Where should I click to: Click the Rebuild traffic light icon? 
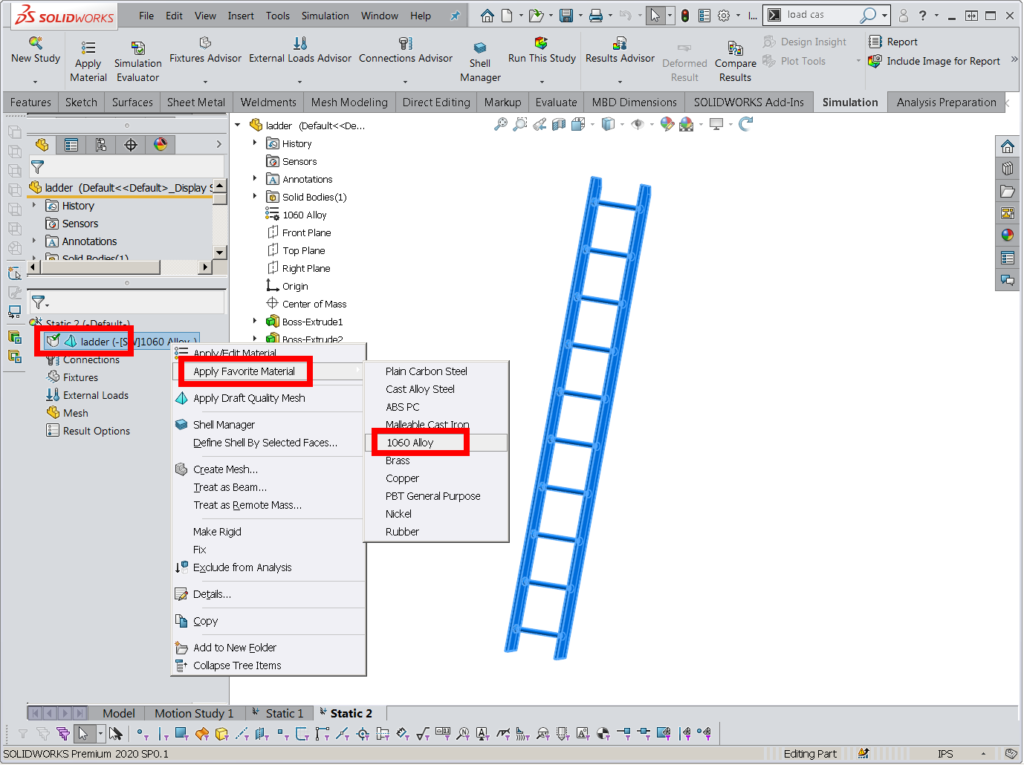click(x=684, y=16)
